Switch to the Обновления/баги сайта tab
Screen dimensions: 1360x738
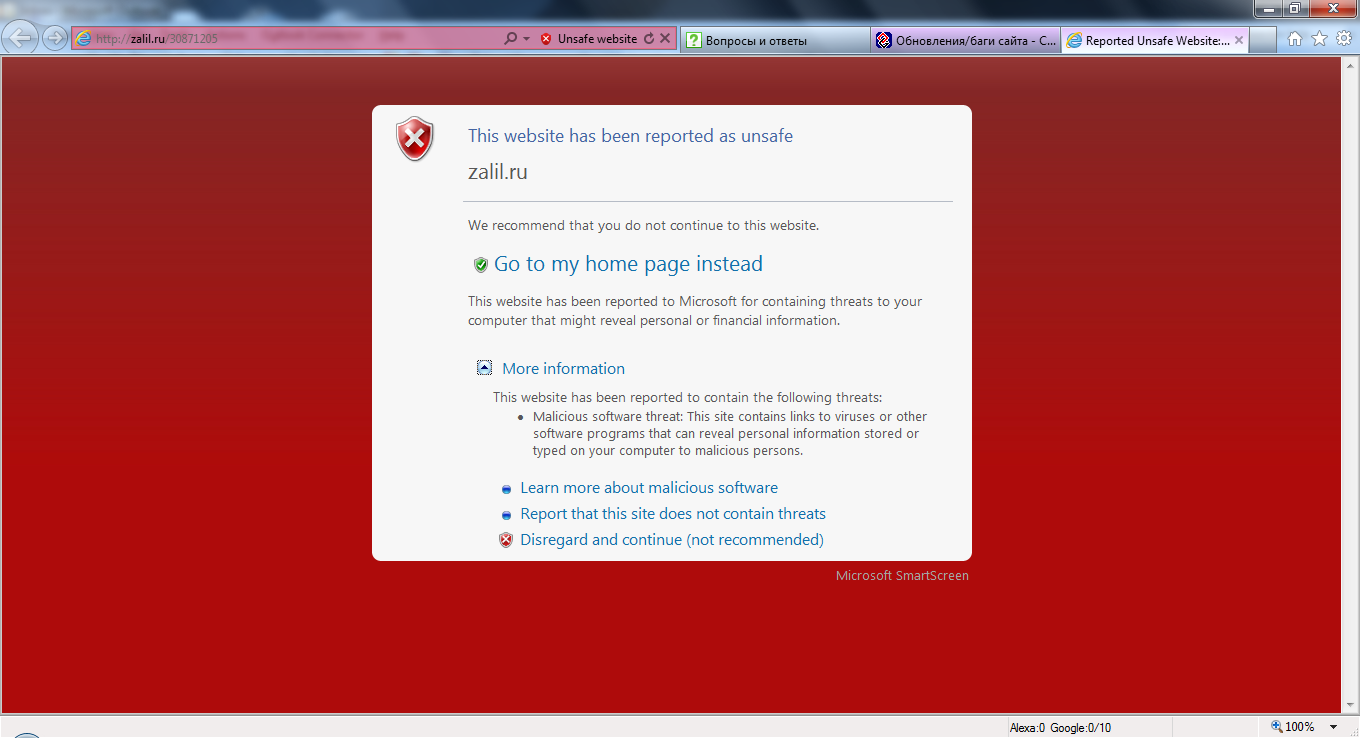pos(966,41)
